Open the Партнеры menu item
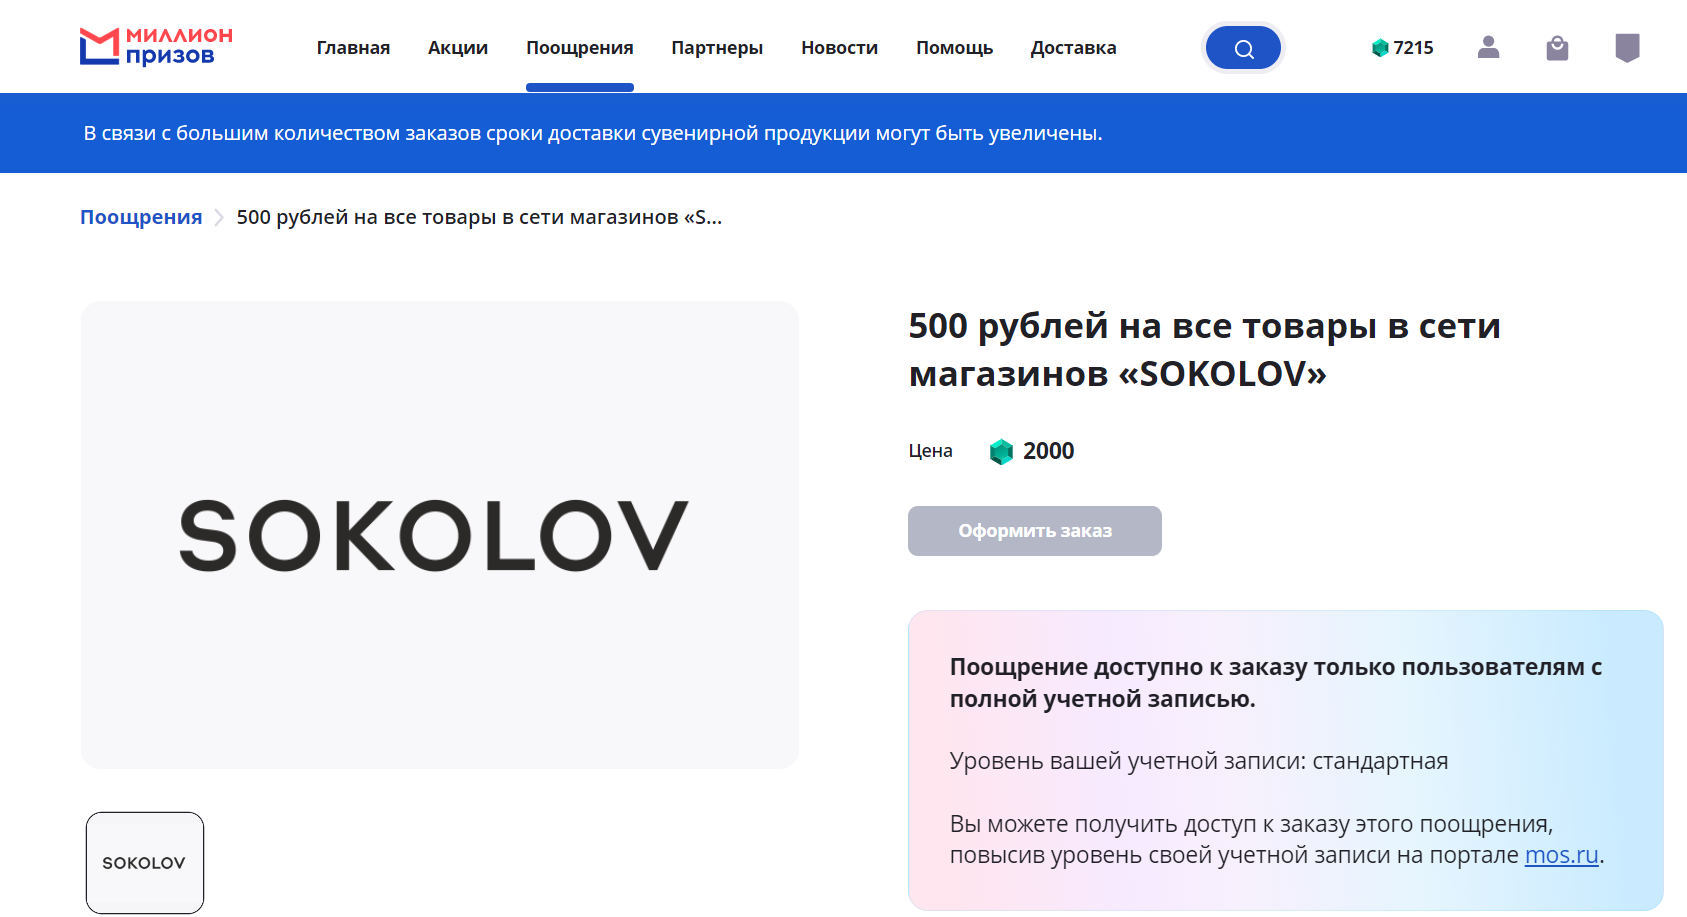 pos(717,48)
